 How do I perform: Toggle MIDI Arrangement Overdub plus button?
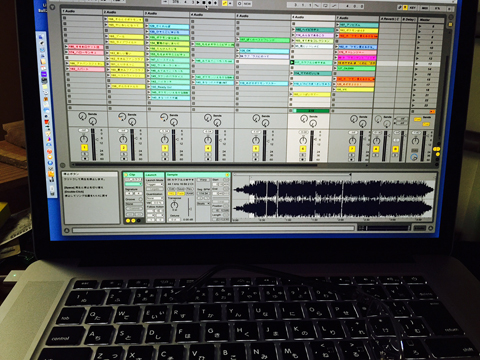coord(215,3)
